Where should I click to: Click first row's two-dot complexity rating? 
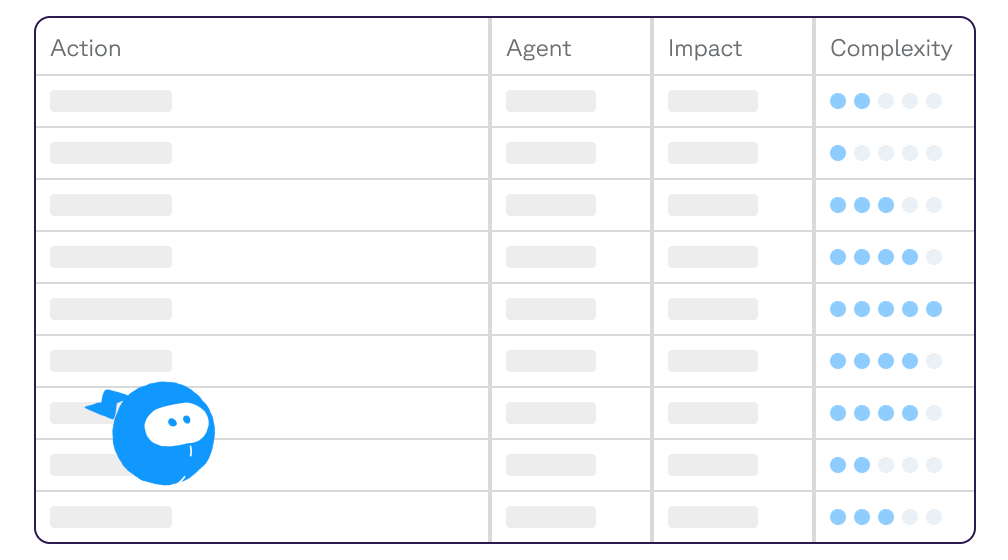click(886, 101)
